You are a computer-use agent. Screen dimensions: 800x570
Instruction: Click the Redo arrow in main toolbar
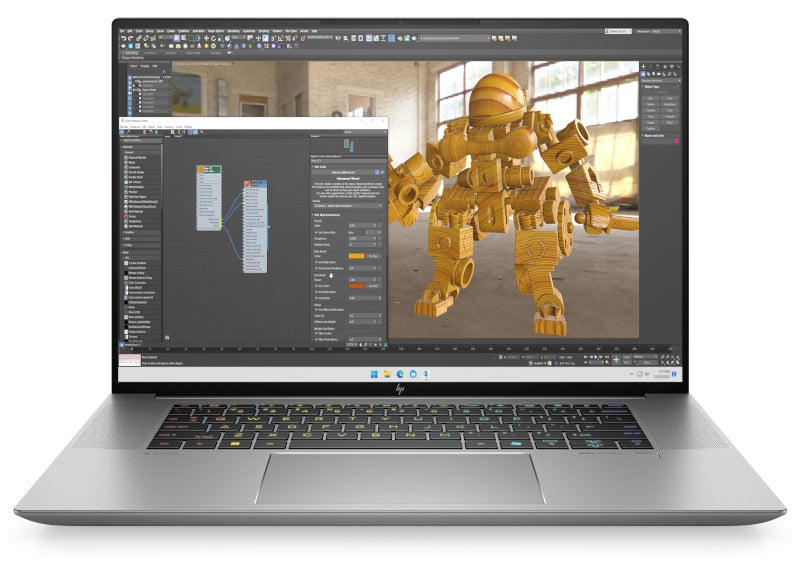click(131, 38)
